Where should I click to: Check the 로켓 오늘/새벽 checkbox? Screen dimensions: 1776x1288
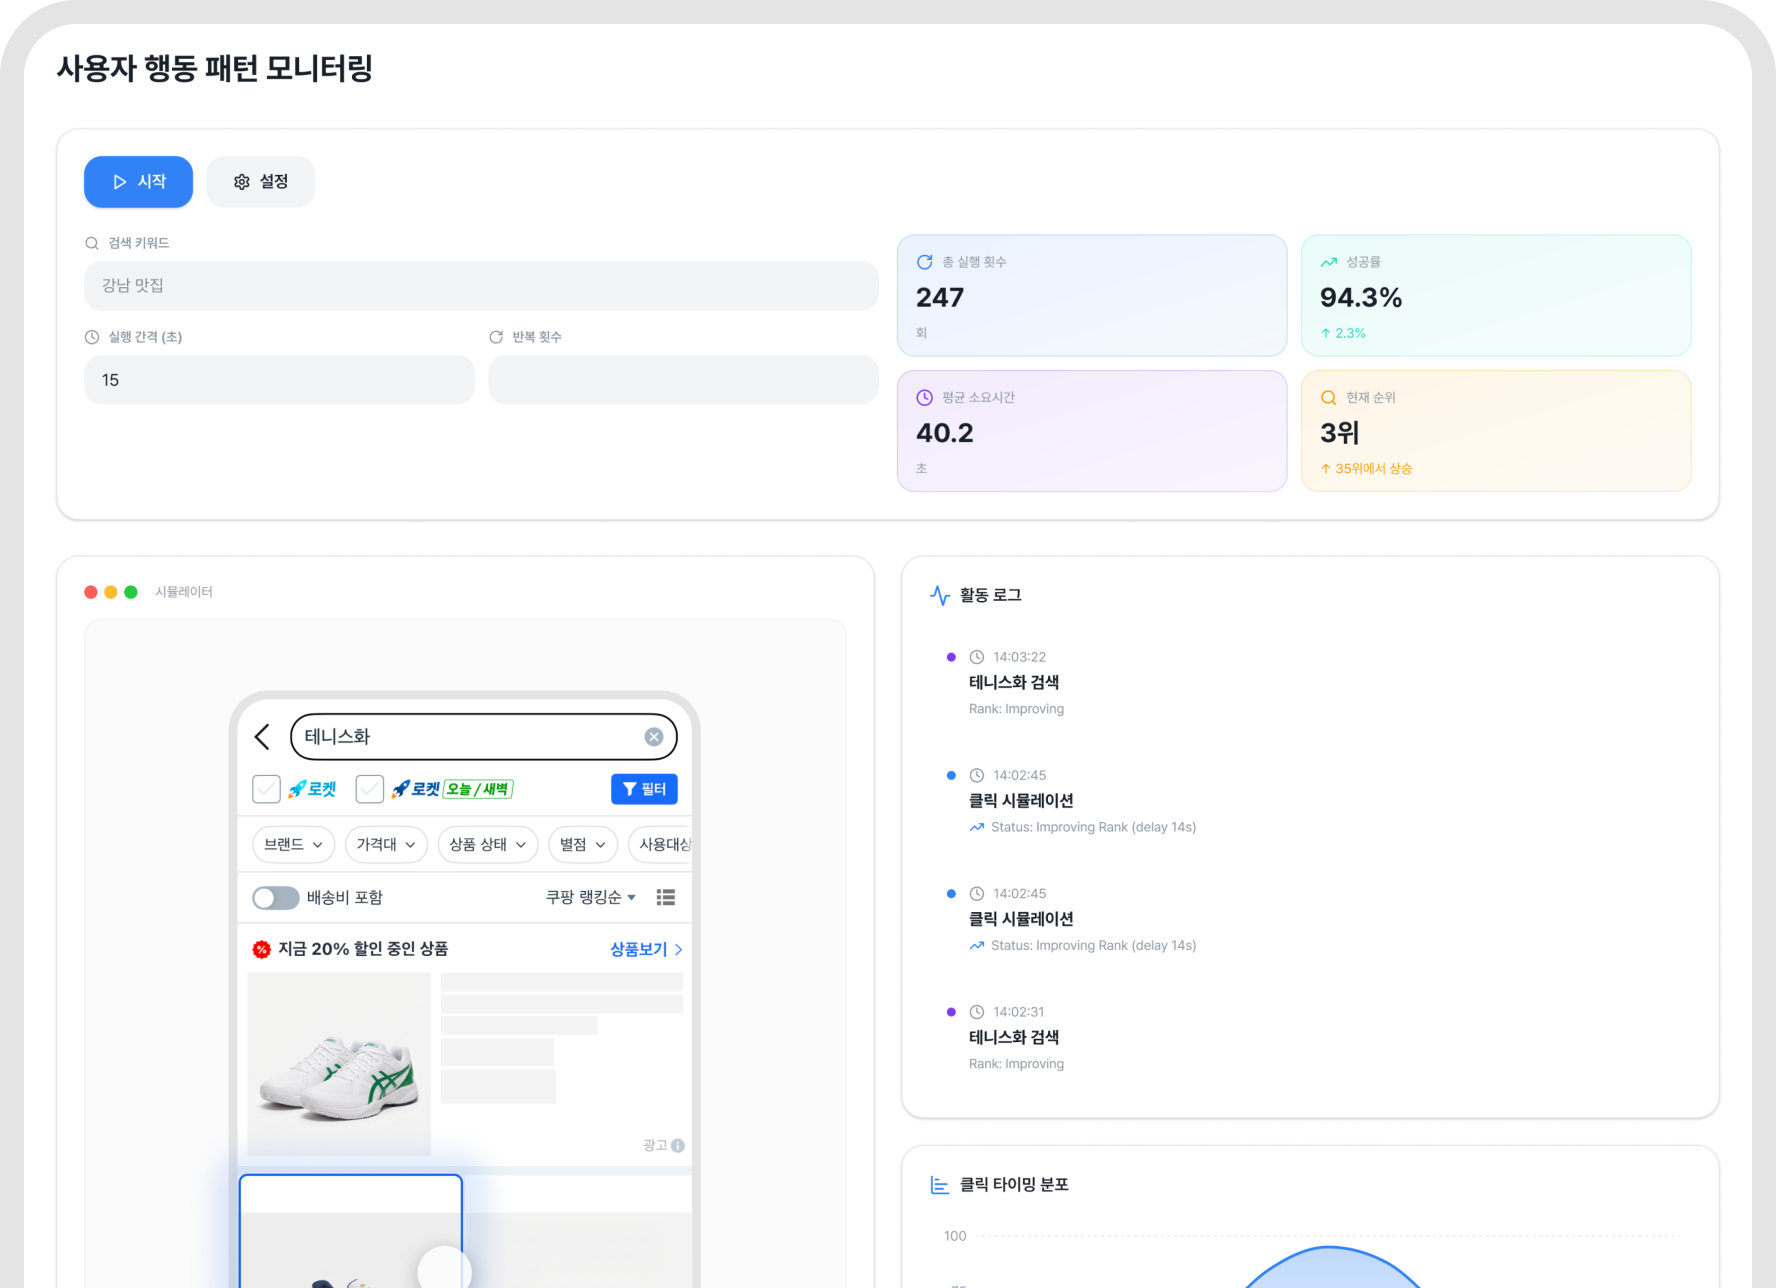click(370, 789)
